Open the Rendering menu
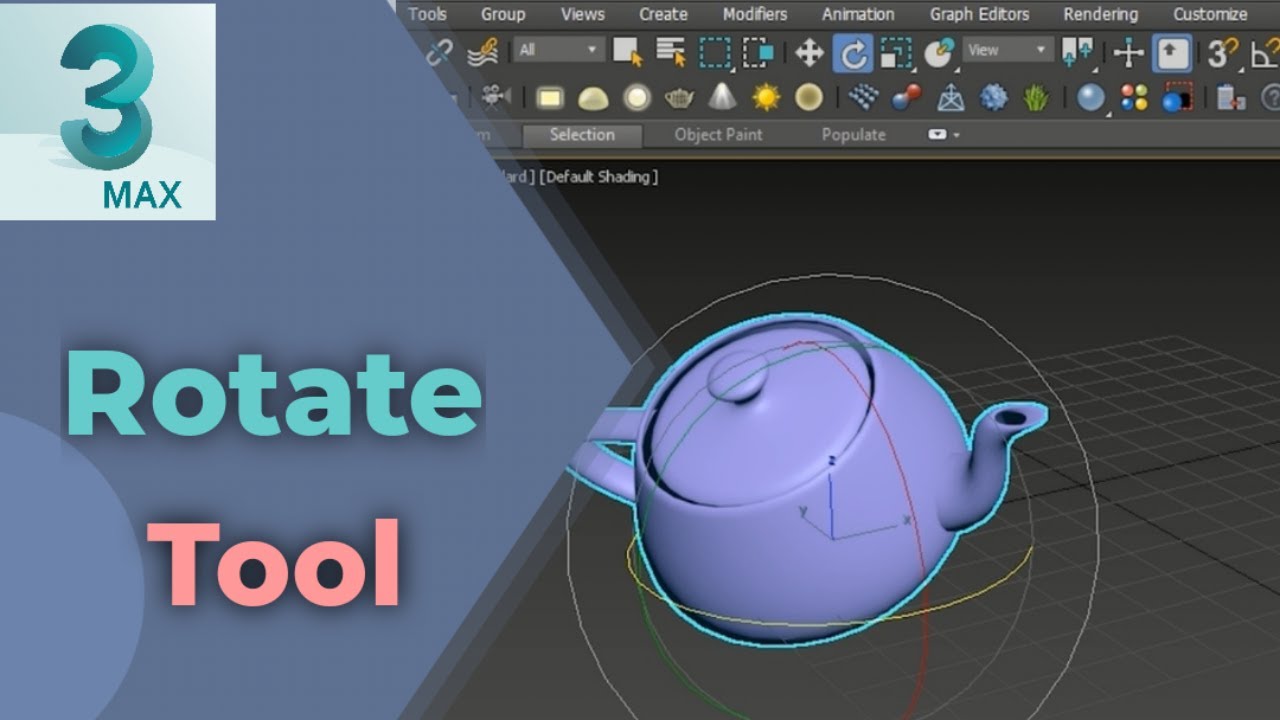The image size is (1280, 720). pos(1100,14)
